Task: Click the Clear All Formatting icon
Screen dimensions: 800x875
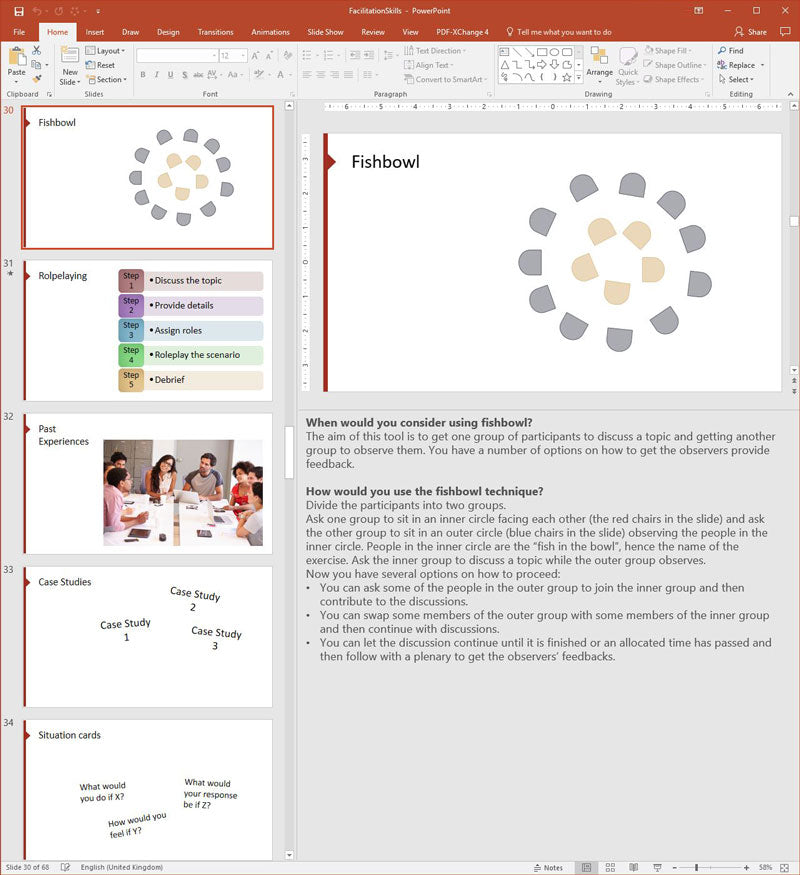Action: pos(288,55)
